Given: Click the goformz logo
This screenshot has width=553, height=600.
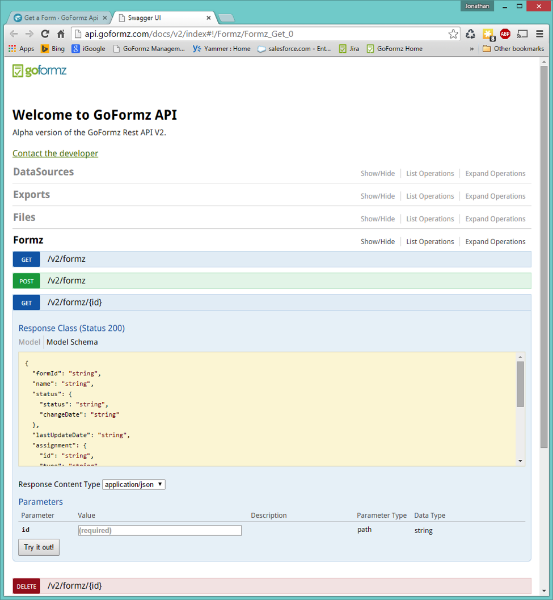Looking at the screenshot, I should pyautogui.click(x=39, y=71).
